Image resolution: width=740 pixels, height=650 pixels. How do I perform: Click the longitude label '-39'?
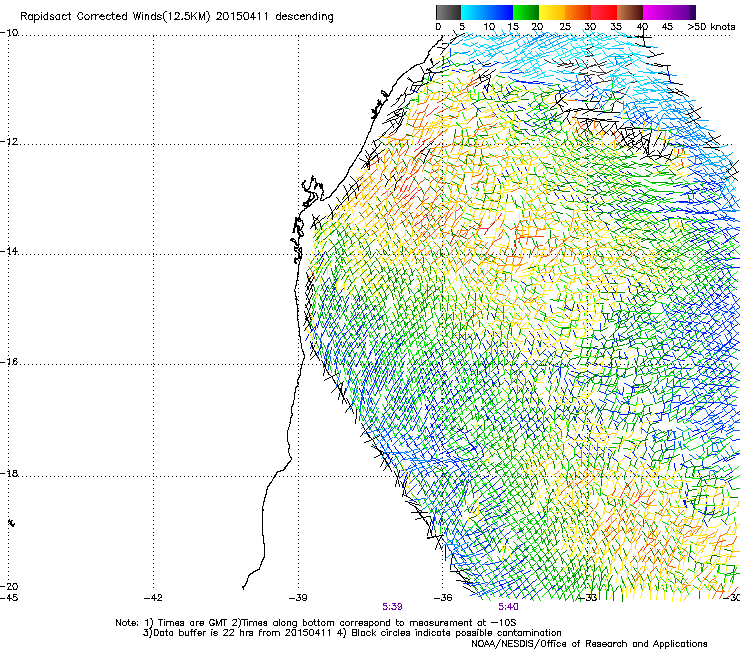coord(298,598)
